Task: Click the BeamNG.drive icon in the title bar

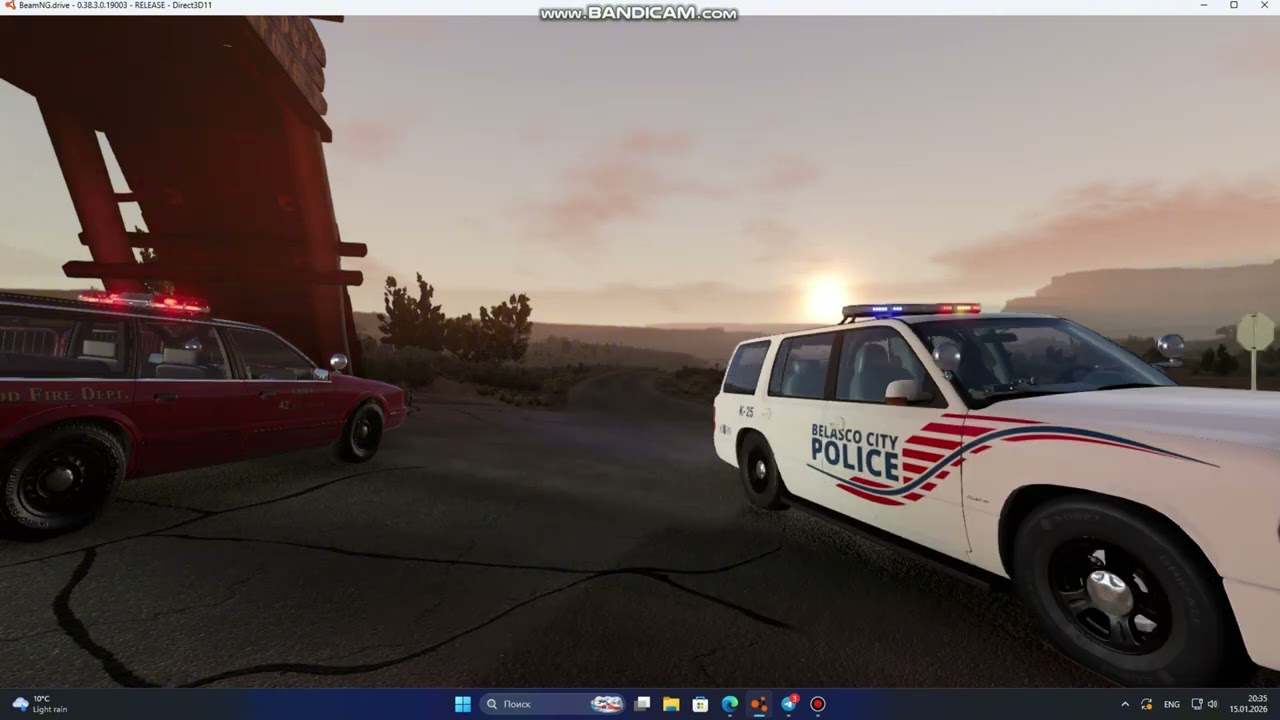Action: pos(9,5)
